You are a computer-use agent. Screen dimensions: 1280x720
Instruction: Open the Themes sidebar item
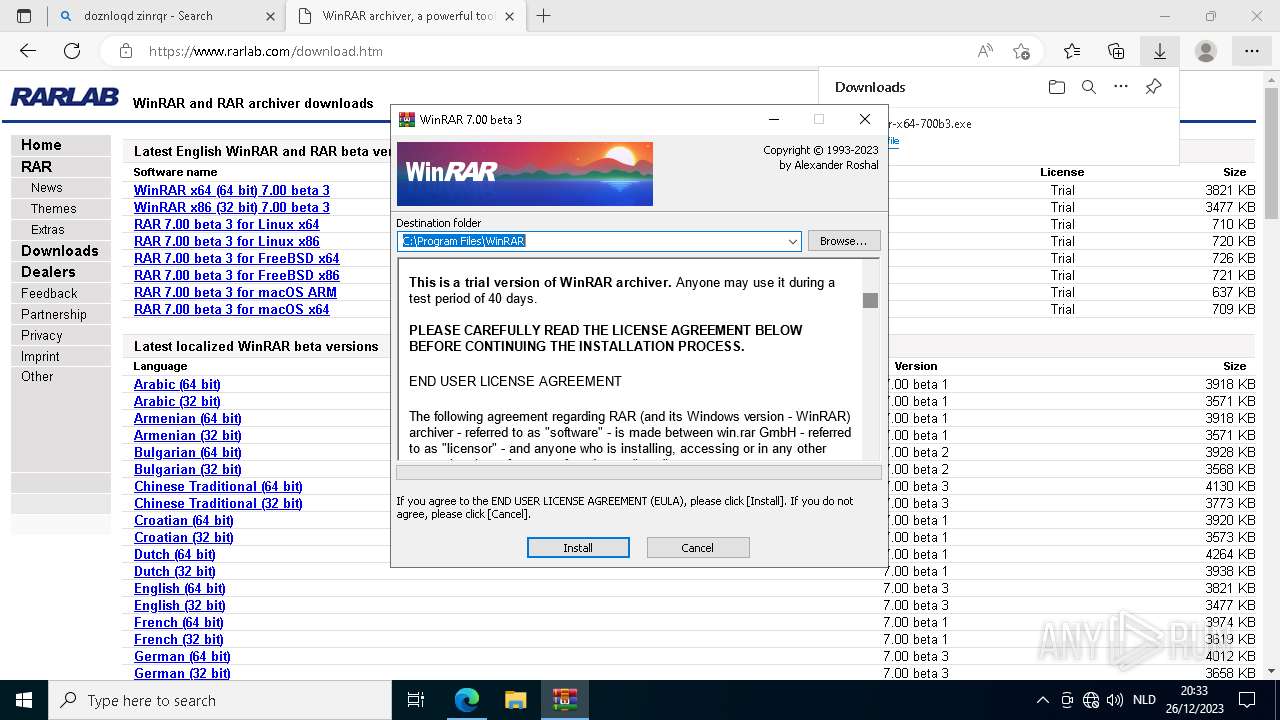point(53,208)
